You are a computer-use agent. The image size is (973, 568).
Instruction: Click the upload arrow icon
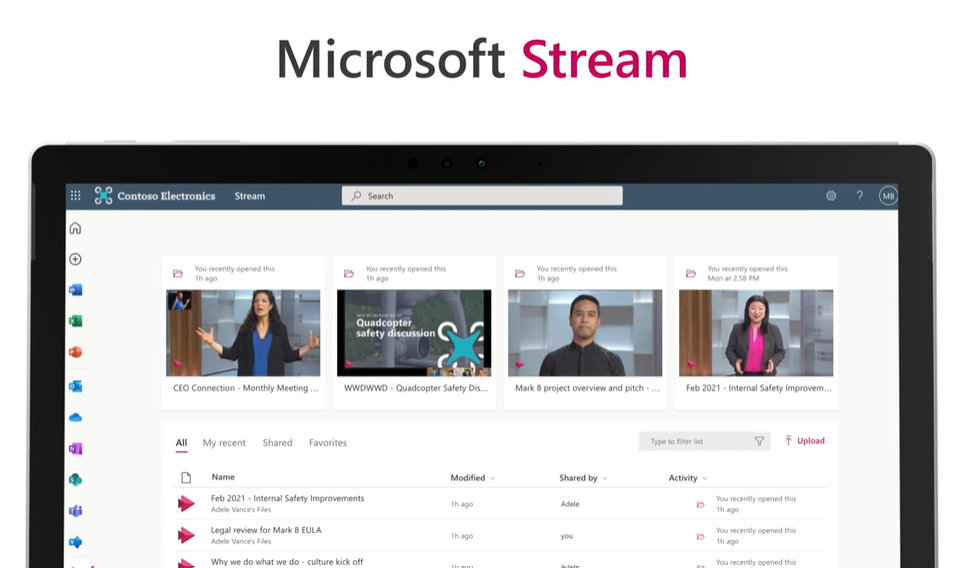788,441
